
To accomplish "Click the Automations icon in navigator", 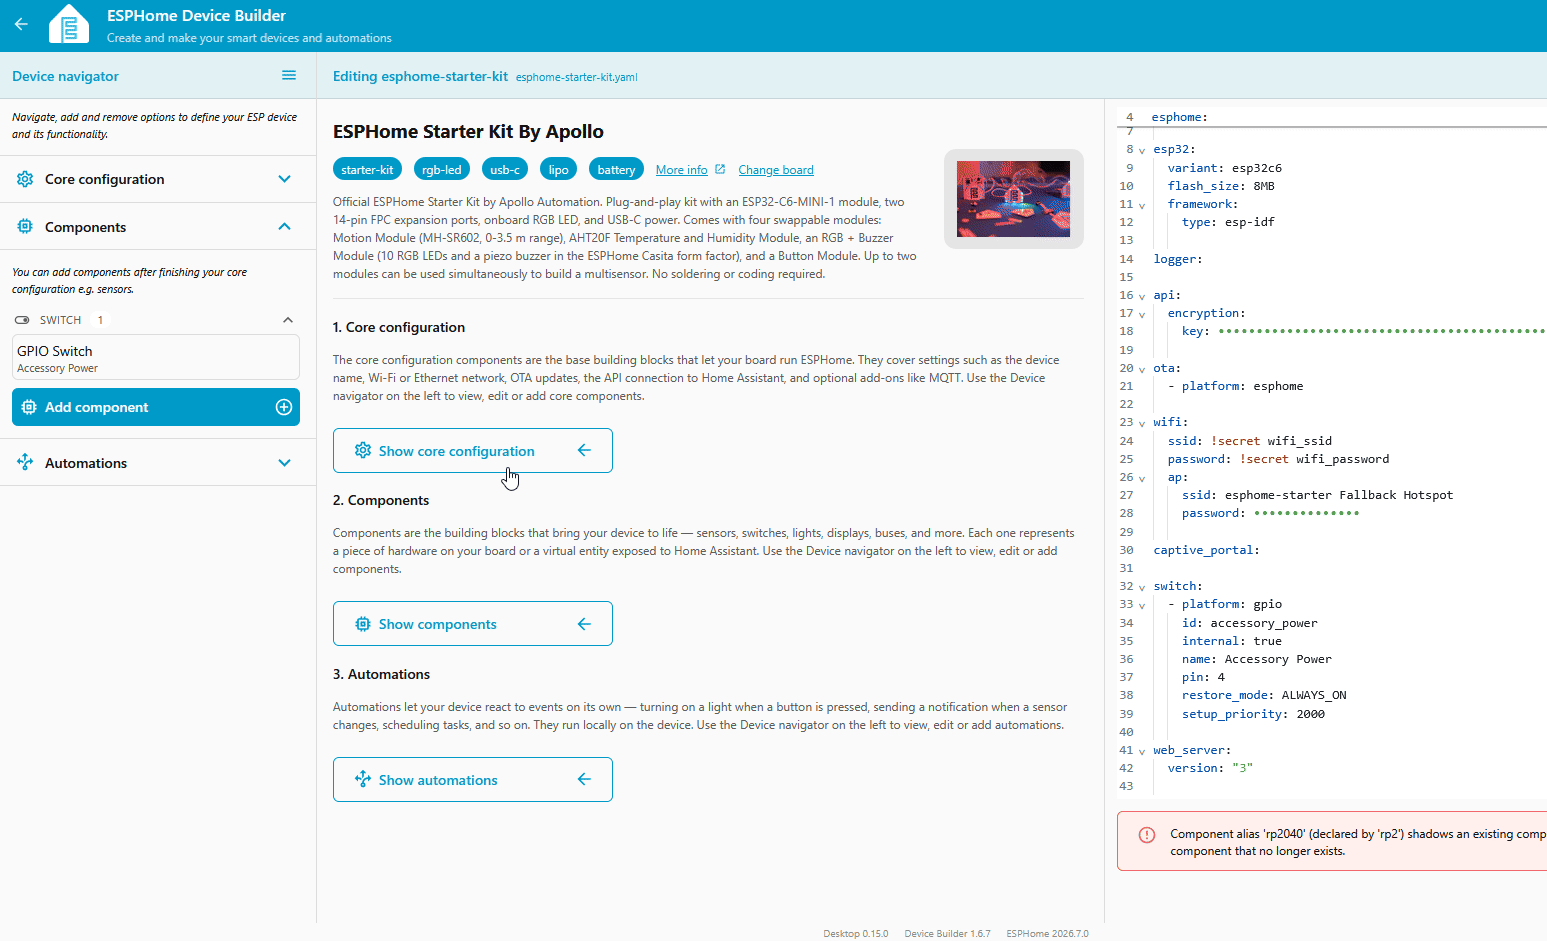I will pyautogui.click(x=25, y=462).
